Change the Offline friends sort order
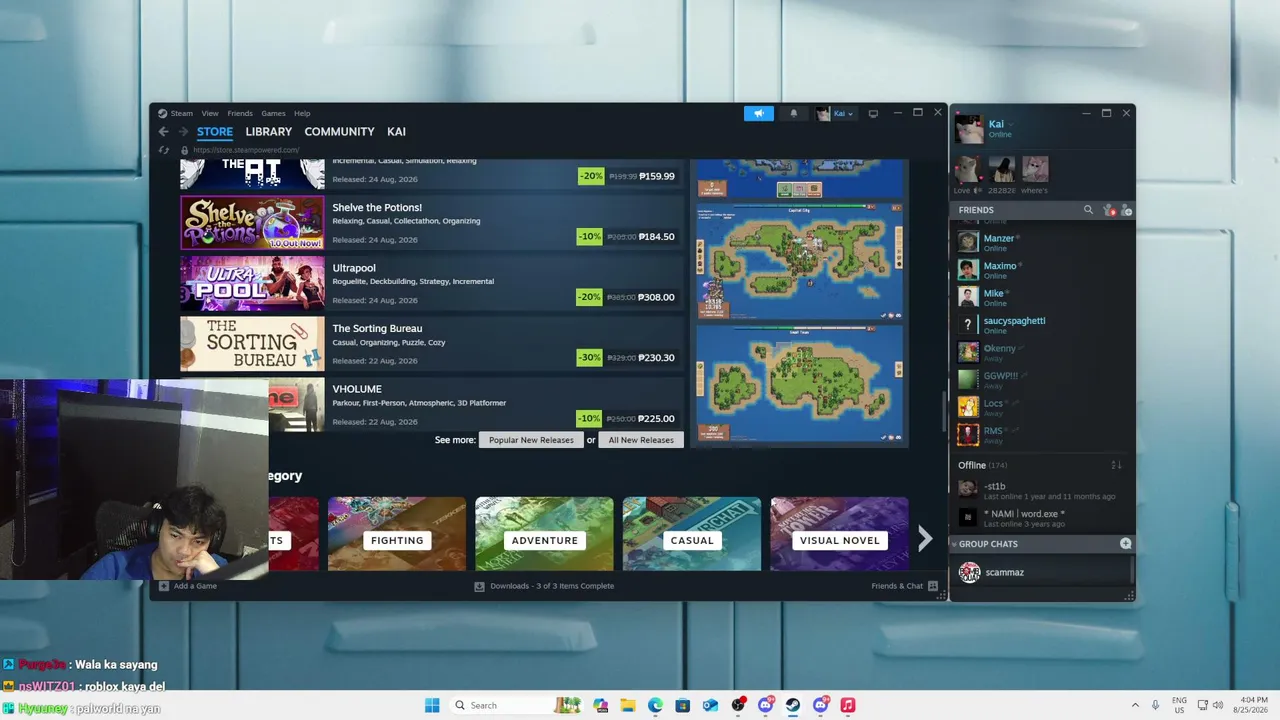Screen dimensions: 1280x720 coord(1117,465)
